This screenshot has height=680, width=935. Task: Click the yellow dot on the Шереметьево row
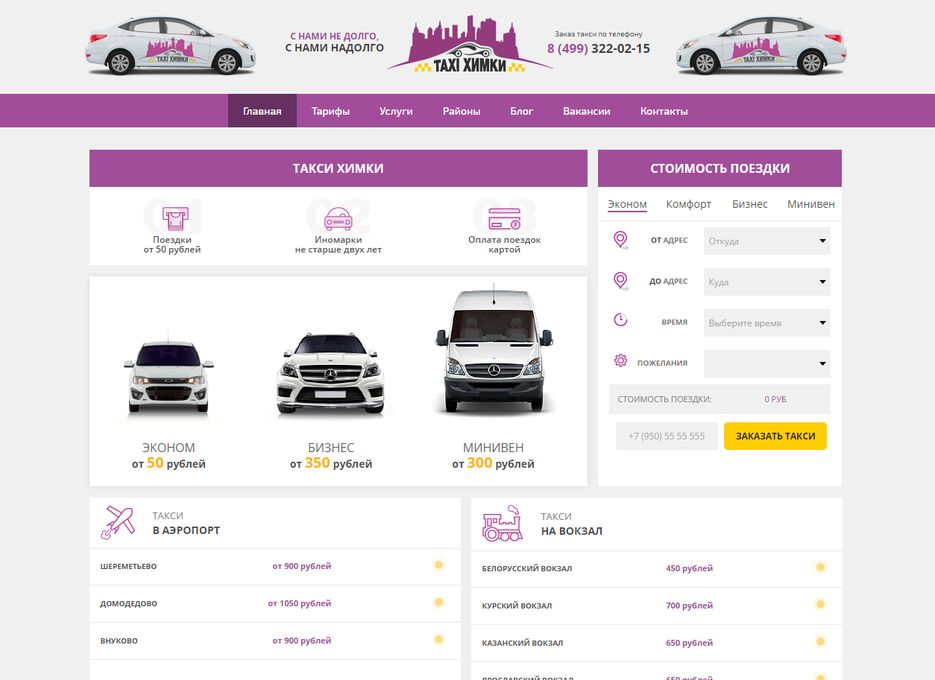tap(439, 565)
